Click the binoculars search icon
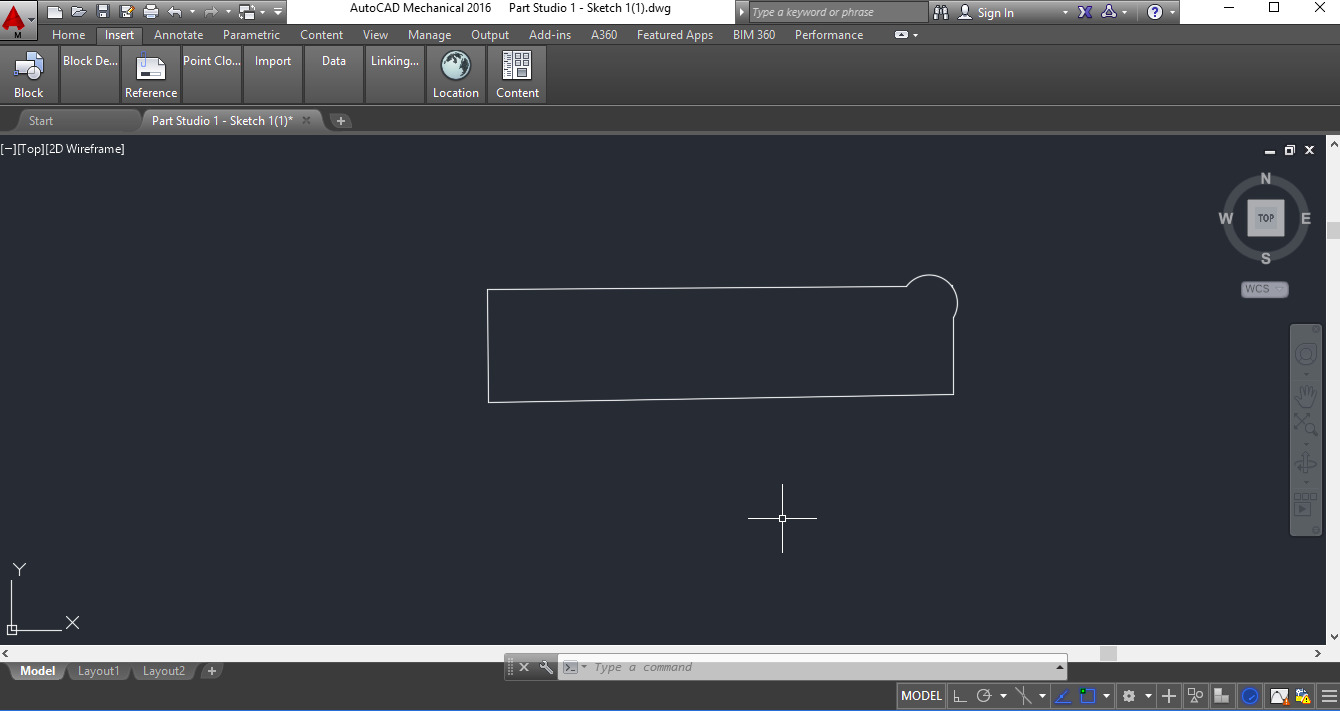 click(x=941, y=12)
